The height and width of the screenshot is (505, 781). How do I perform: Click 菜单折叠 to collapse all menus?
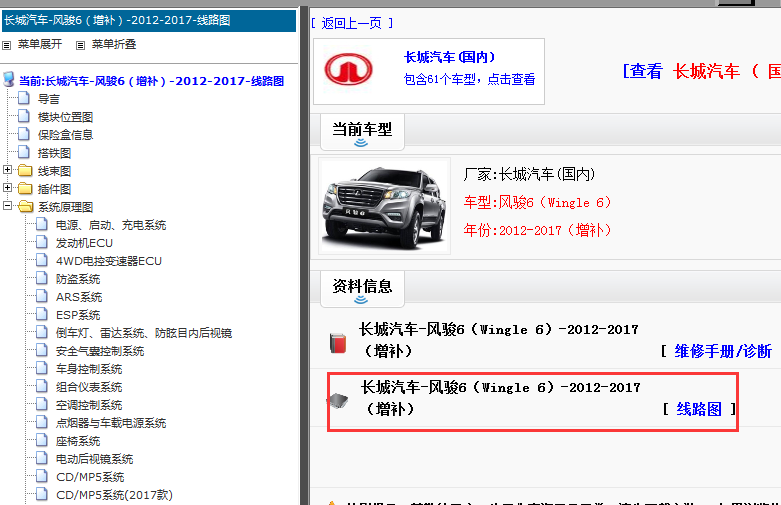tap(114, 44)
